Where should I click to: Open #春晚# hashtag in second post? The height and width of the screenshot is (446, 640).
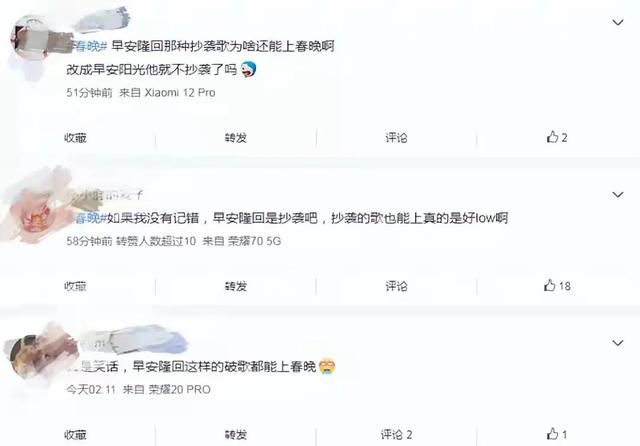coord(88,218)
